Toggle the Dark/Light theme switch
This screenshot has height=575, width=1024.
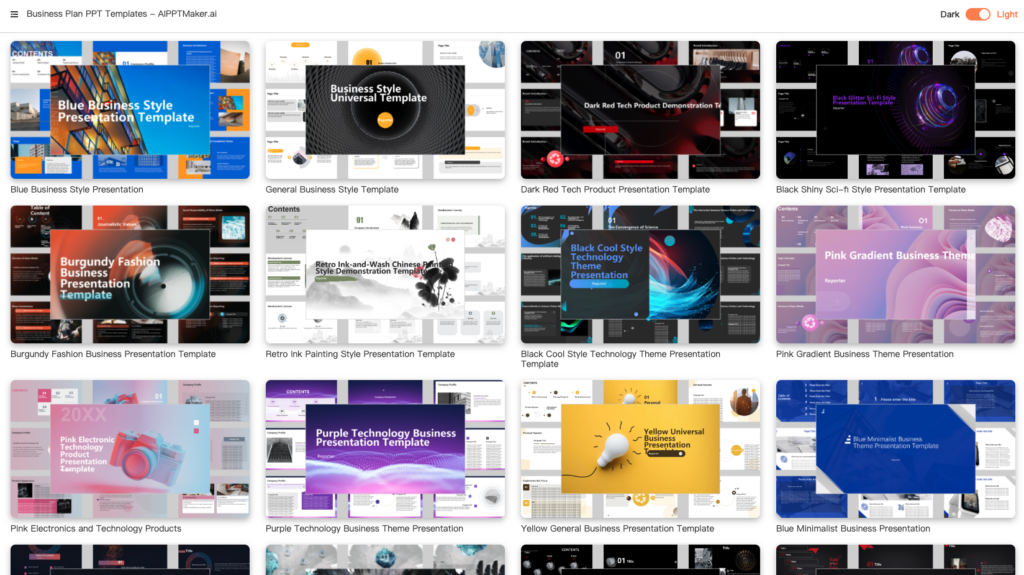pyautogui.click(x=977, y=14)
